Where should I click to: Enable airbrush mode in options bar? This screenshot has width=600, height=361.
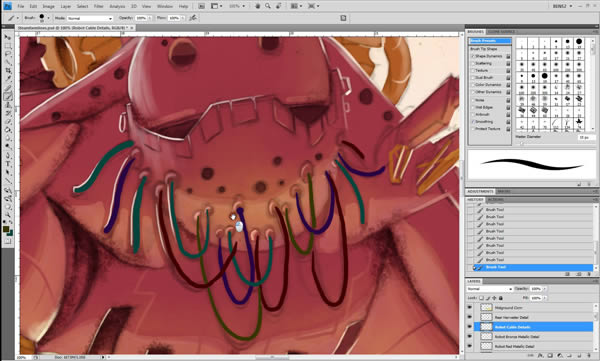tap(193, 18)
